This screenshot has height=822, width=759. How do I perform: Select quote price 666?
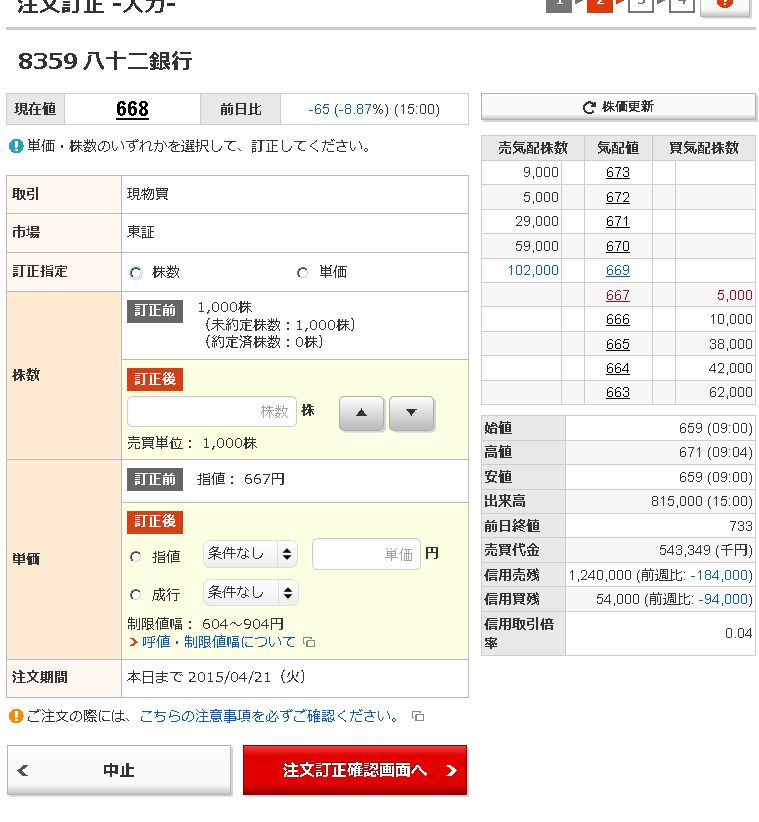[617, 319]
